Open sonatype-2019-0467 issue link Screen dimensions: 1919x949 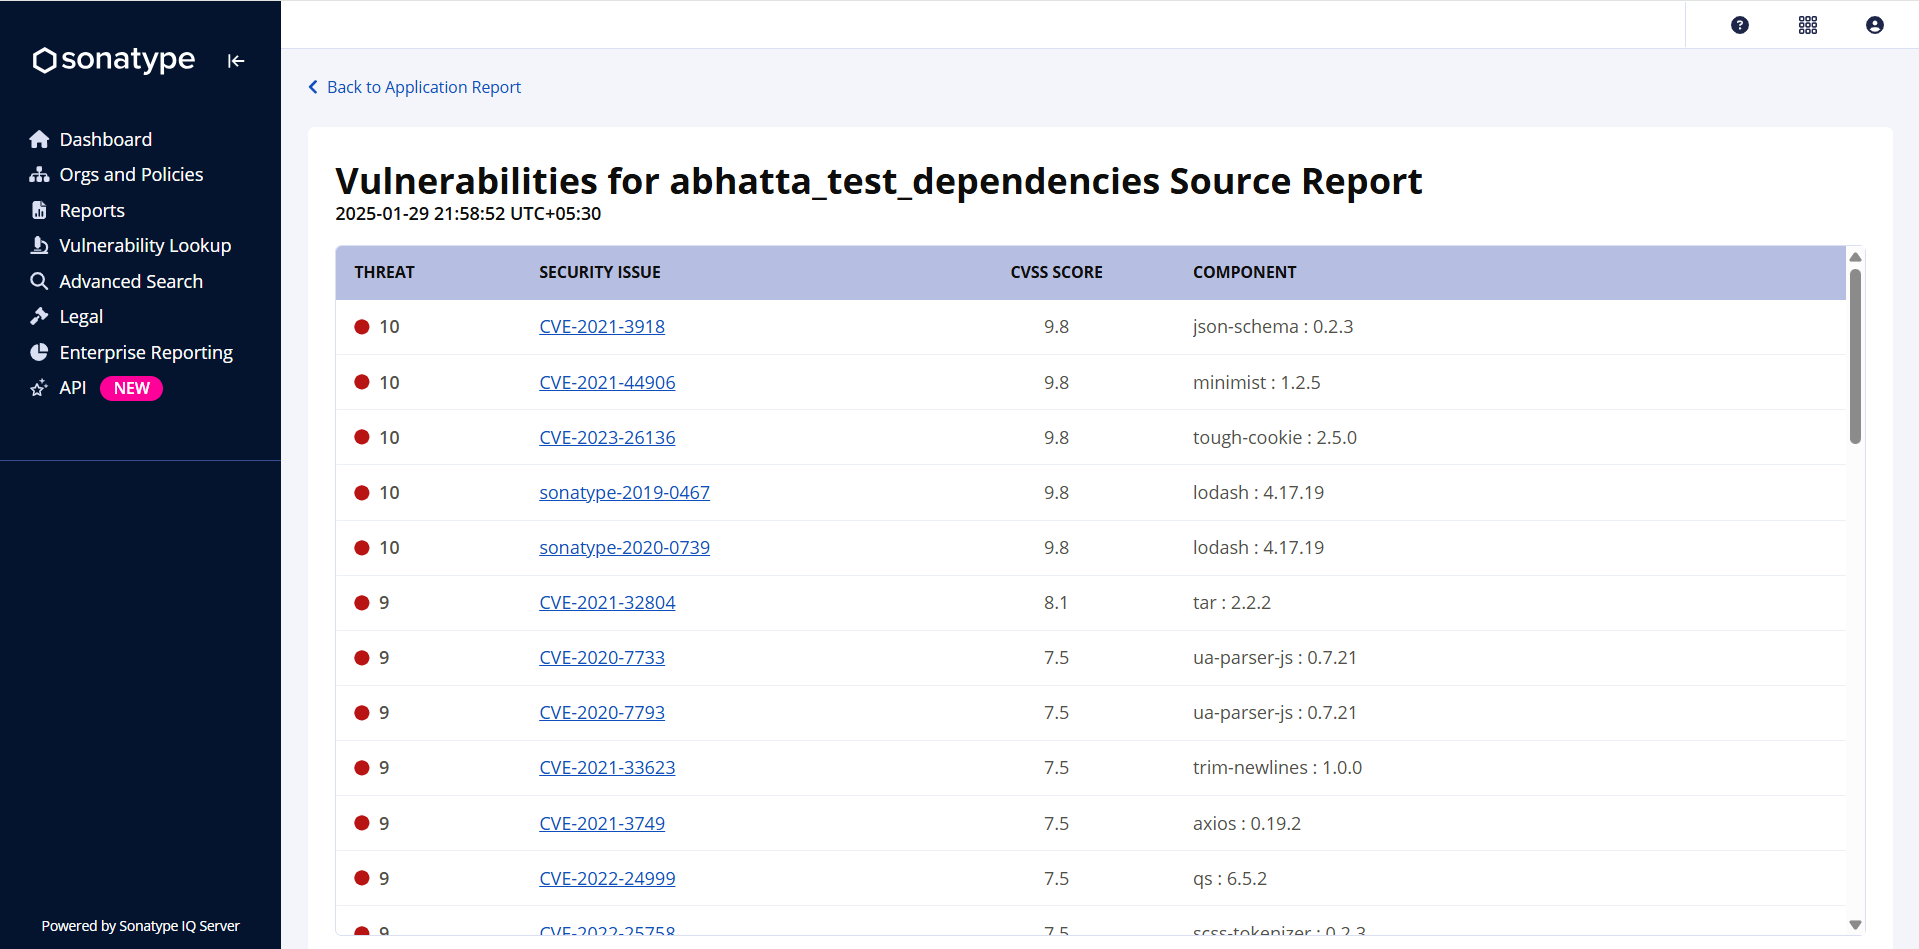[x=624, y=492]
